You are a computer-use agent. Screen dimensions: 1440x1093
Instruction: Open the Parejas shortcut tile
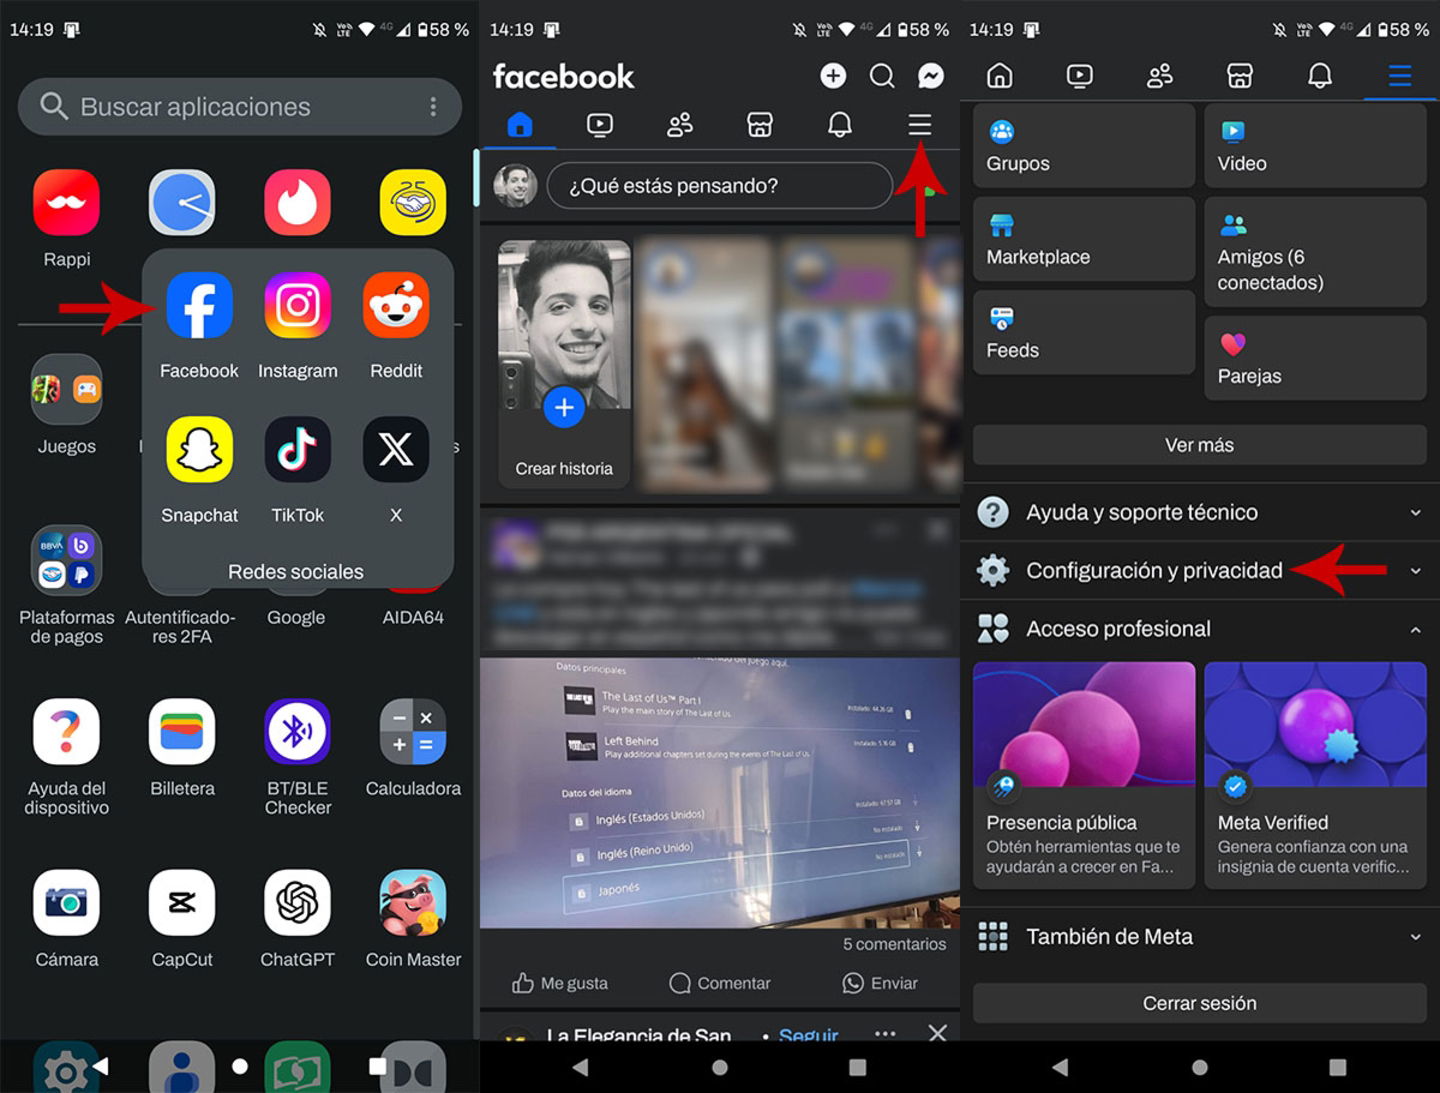pos(1315,358)
